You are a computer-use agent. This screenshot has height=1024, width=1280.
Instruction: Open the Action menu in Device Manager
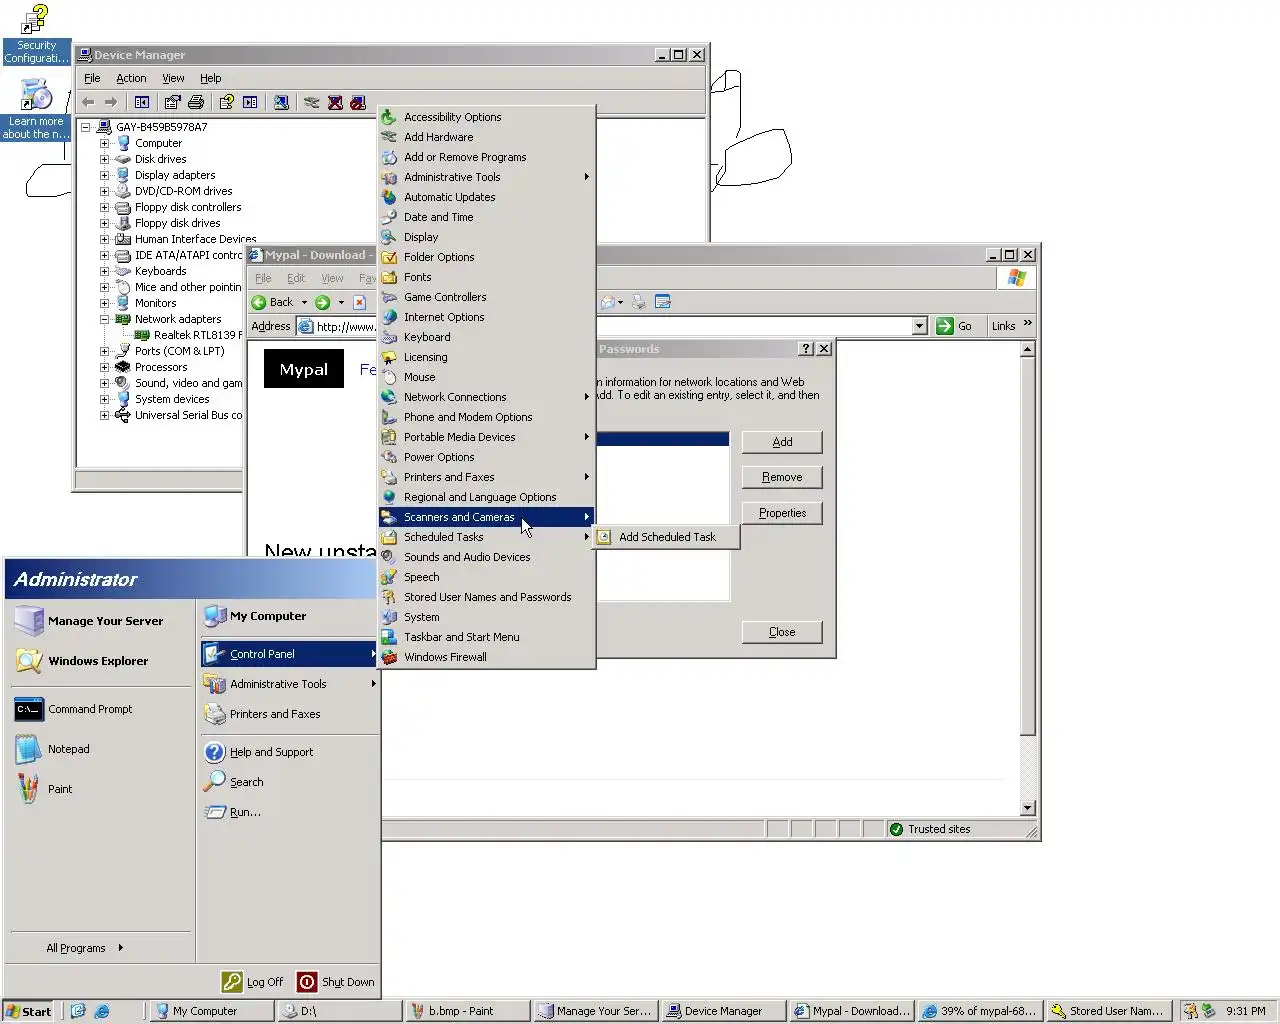[131, 78]
